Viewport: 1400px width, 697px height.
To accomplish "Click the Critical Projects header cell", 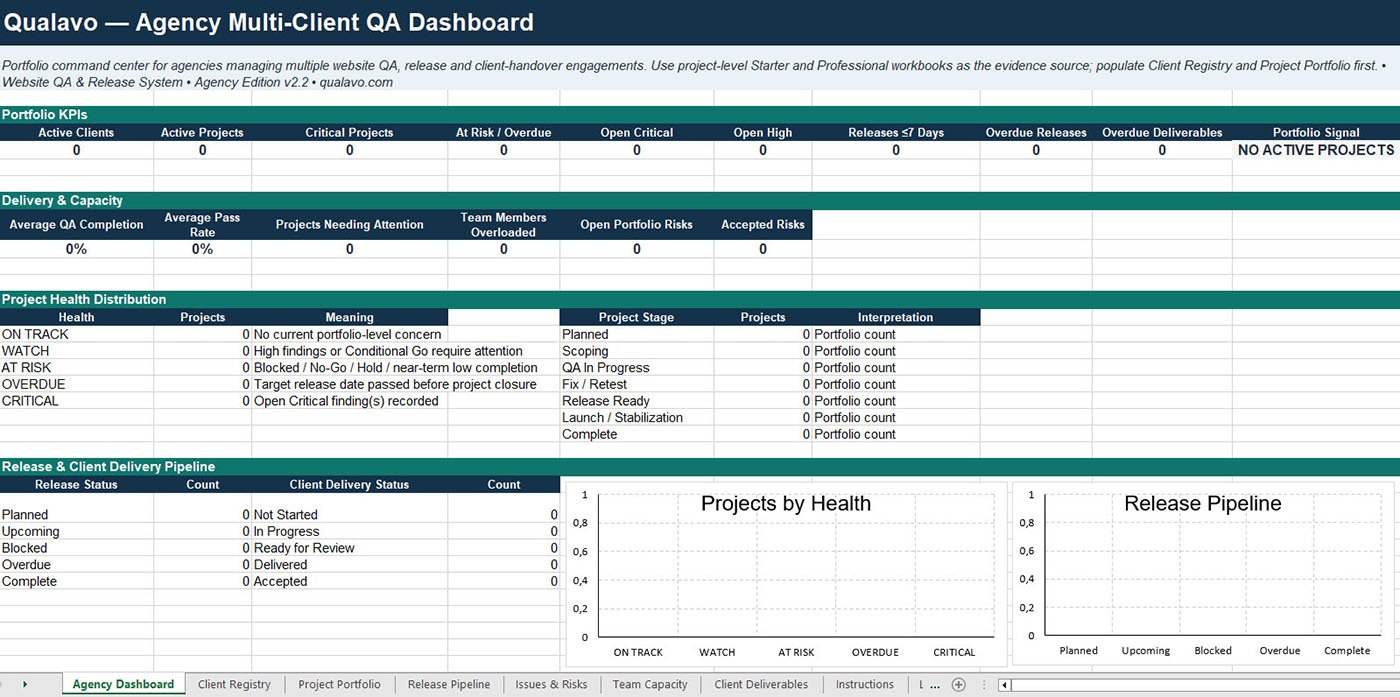I will [x=349, y=132].
